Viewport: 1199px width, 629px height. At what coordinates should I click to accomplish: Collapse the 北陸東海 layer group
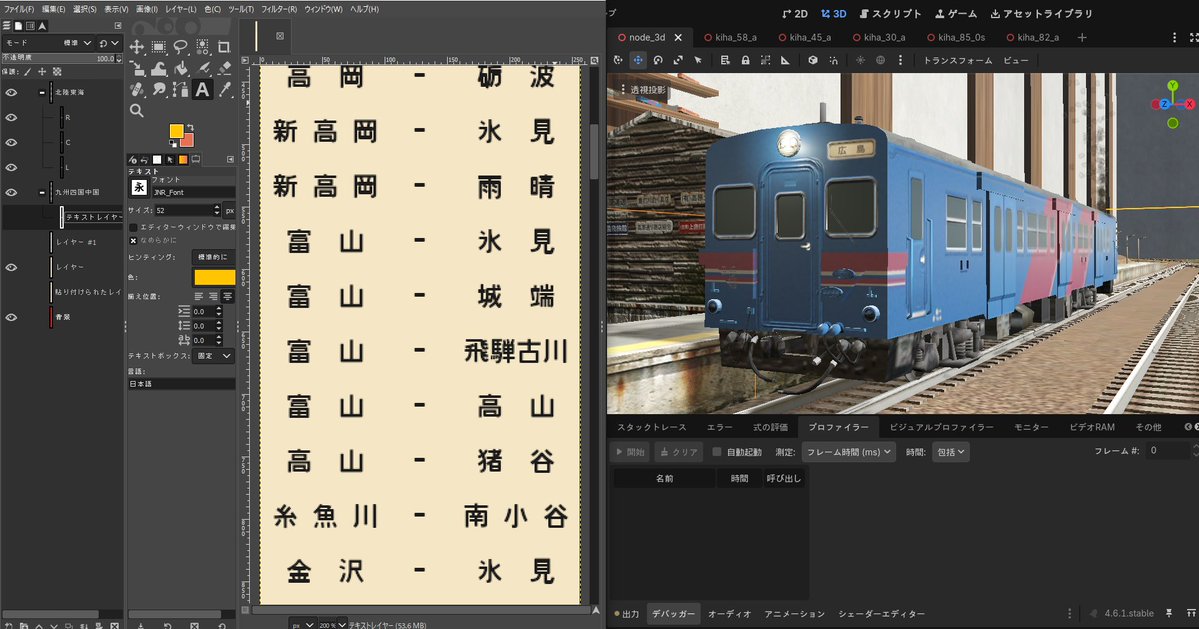[x=42, y=92]
